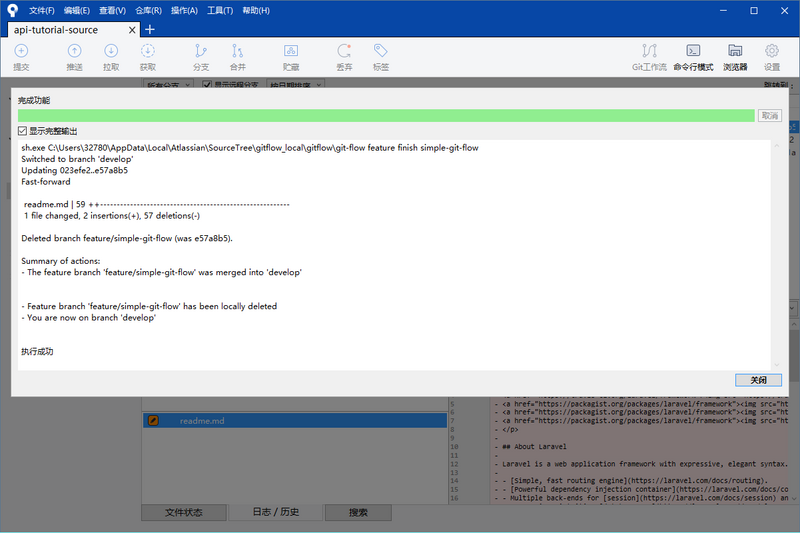Click the green progress bar in 完成功能 dialog
800x533 pixels.
pos(386,116)
